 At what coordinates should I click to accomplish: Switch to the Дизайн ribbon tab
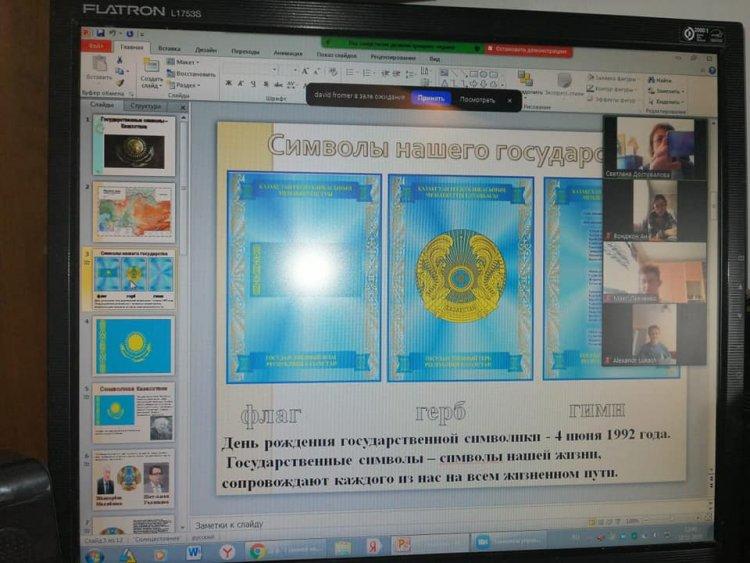206,50
